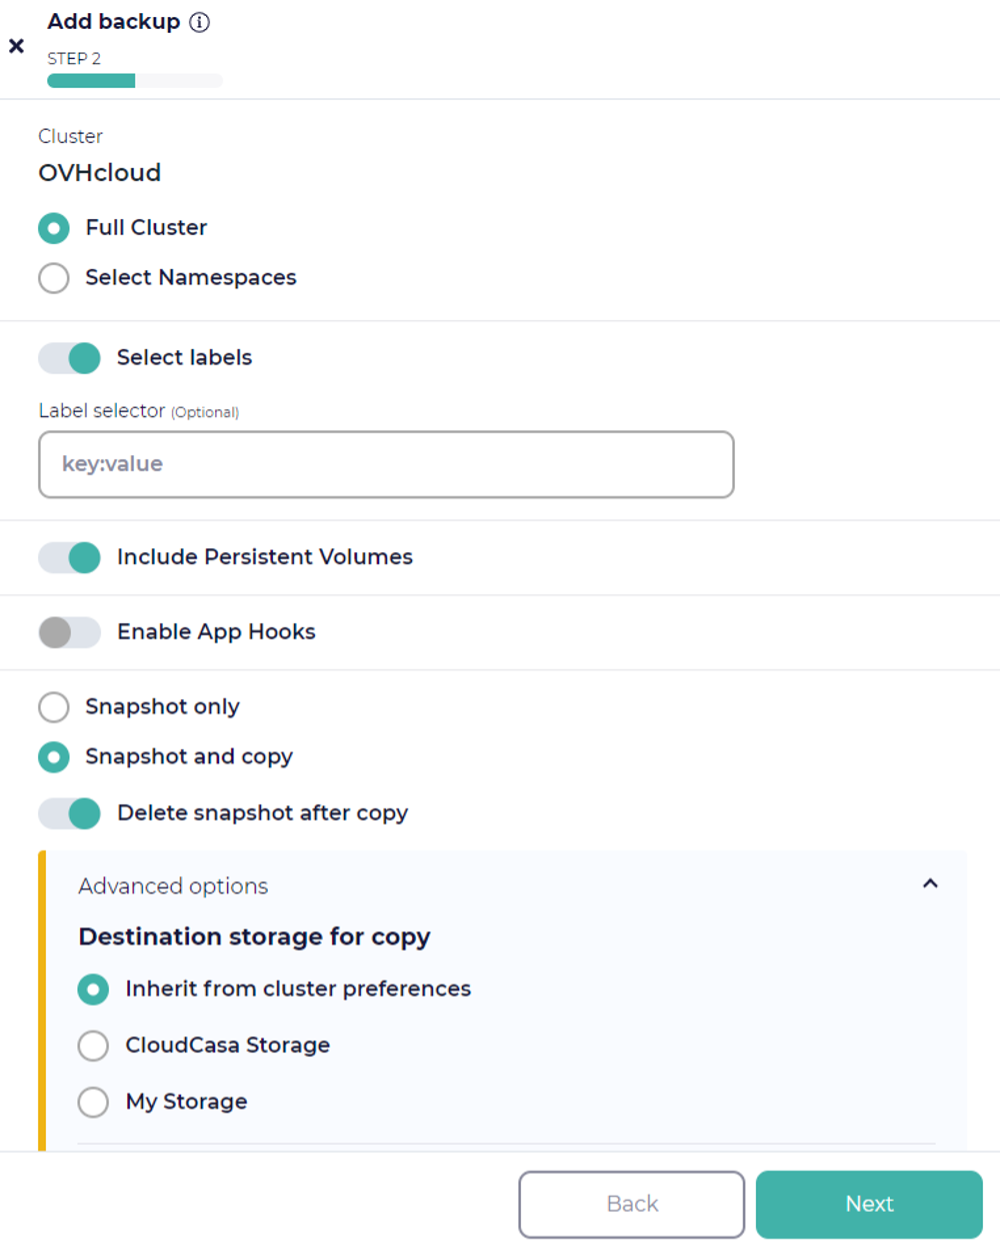The height and width of the screenshot is (1252, 1000).
Task: Choose CloudCasa Storage as destination
Action: click(93, 1045)
